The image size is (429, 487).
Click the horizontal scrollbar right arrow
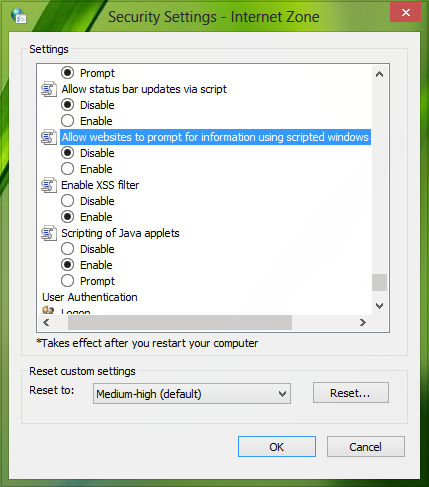pos(363,322)
